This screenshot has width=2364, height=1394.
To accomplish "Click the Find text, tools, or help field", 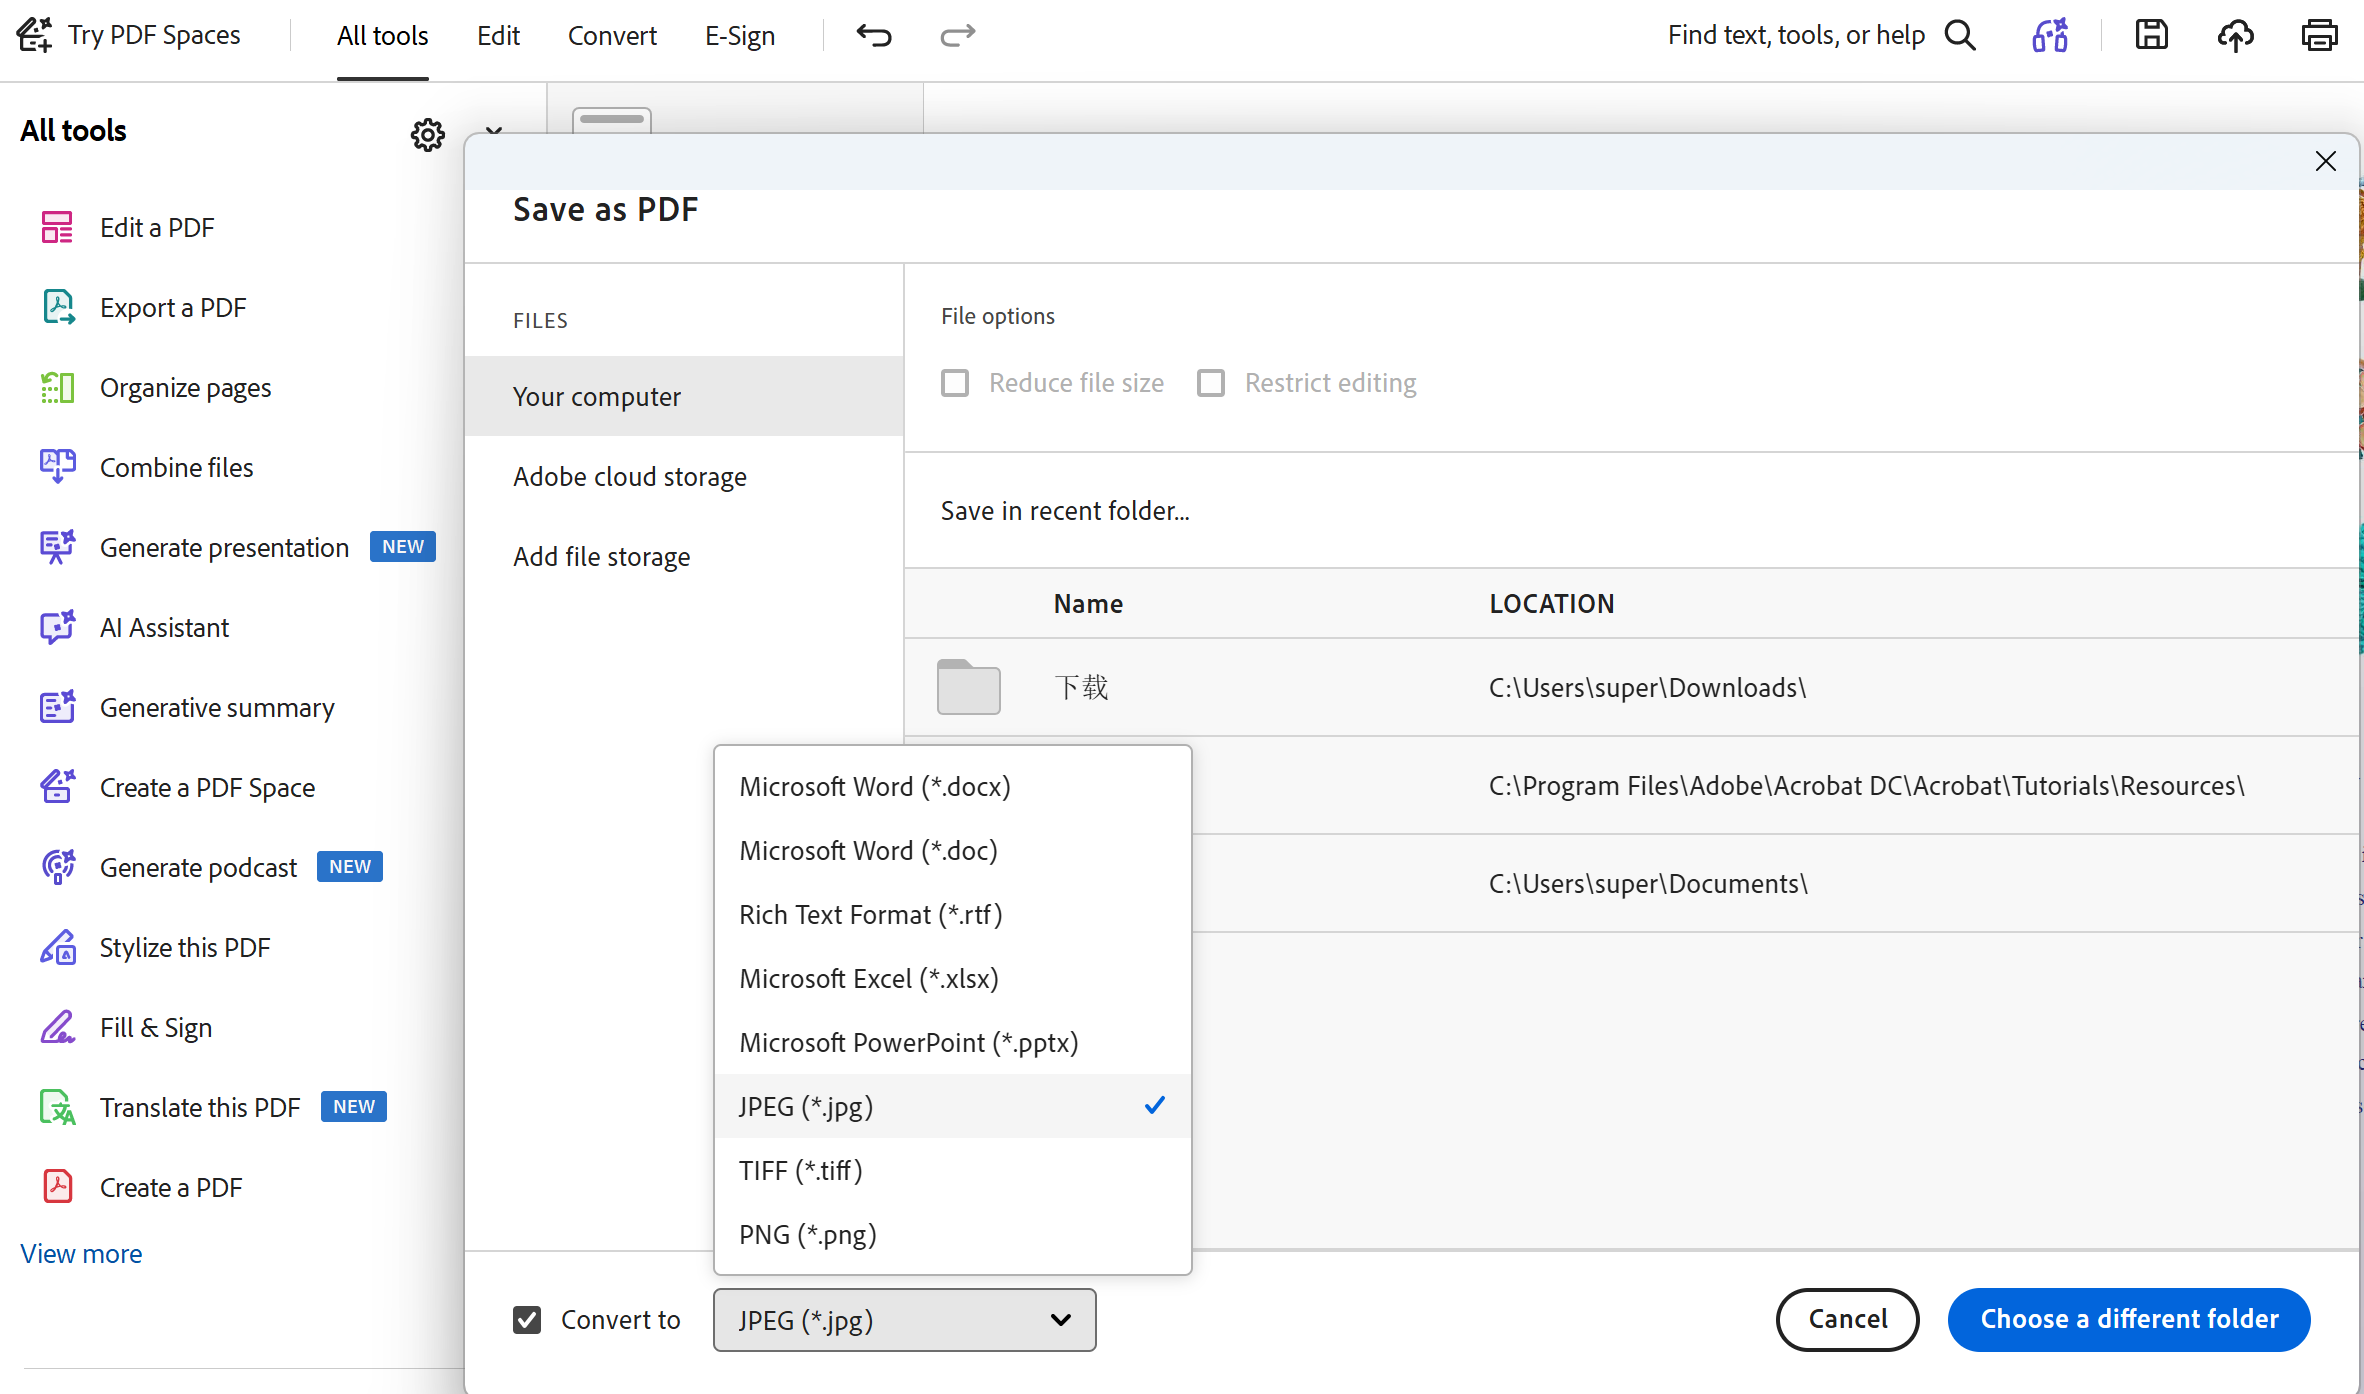I will pos(1796,35).
